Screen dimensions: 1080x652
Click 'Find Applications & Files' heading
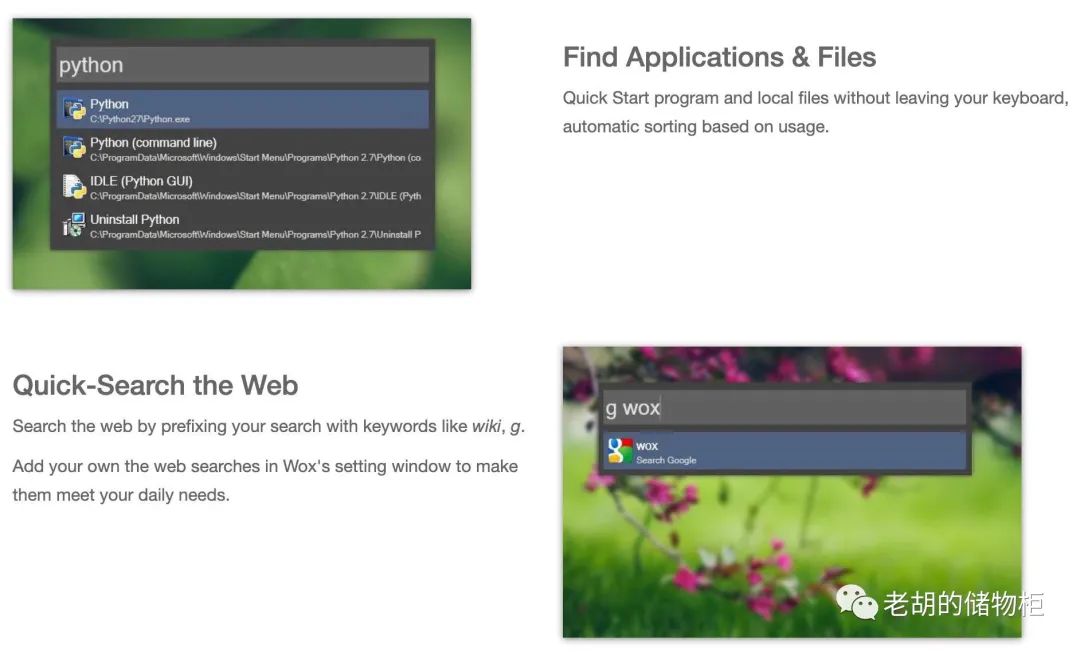click(x=719, y=57)
